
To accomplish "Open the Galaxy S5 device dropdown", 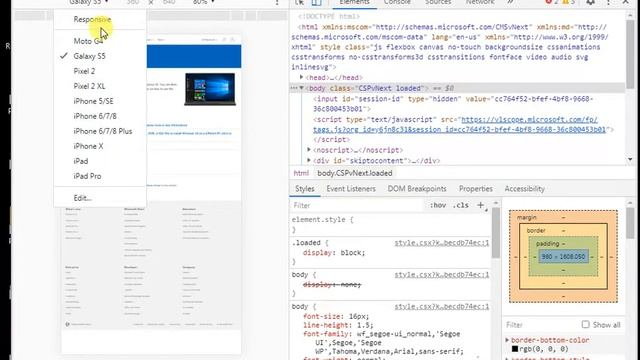I will click(x=89, y=2).
